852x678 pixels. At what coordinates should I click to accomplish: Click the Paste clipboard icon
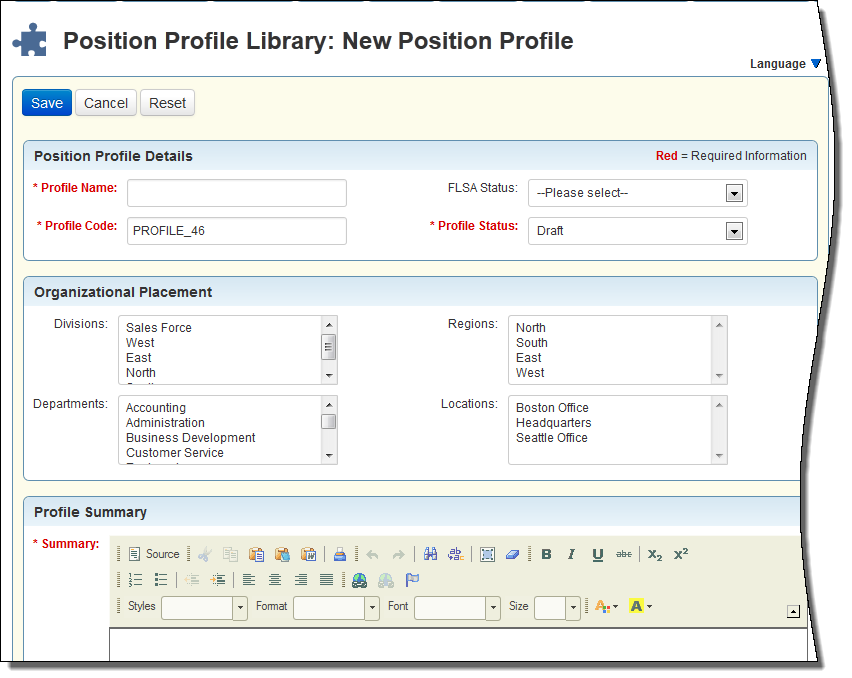[256, 554]
